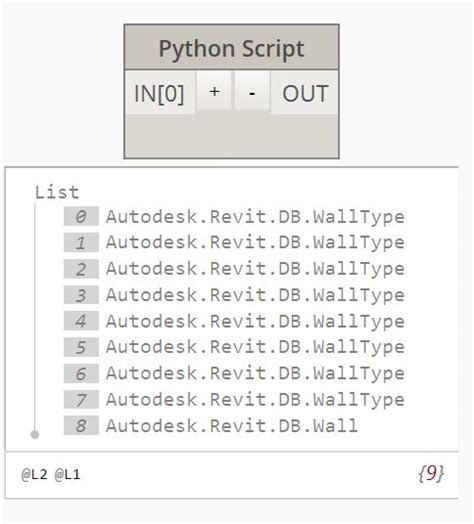
Task: Click the tree line end dot
Action: click(x=35, y=434)
